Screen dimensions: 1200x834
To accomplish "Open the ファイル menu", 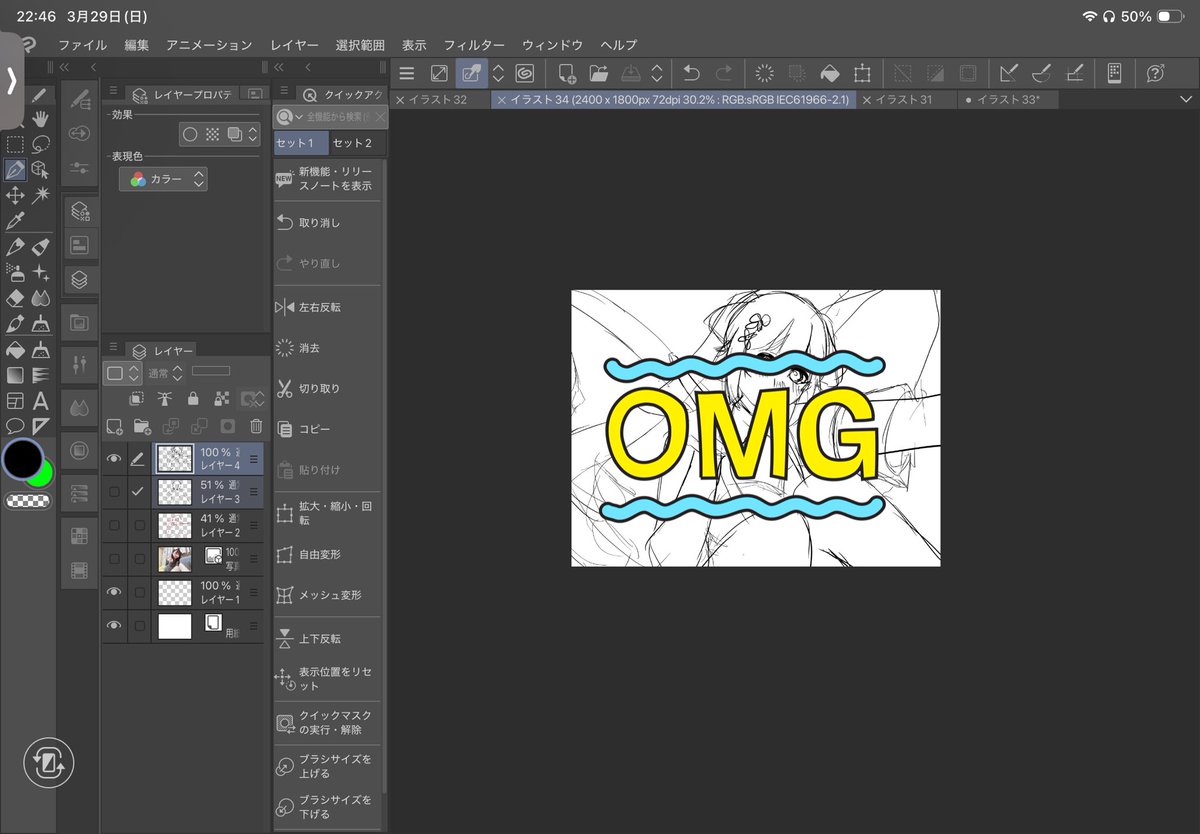I will (83, 45).
